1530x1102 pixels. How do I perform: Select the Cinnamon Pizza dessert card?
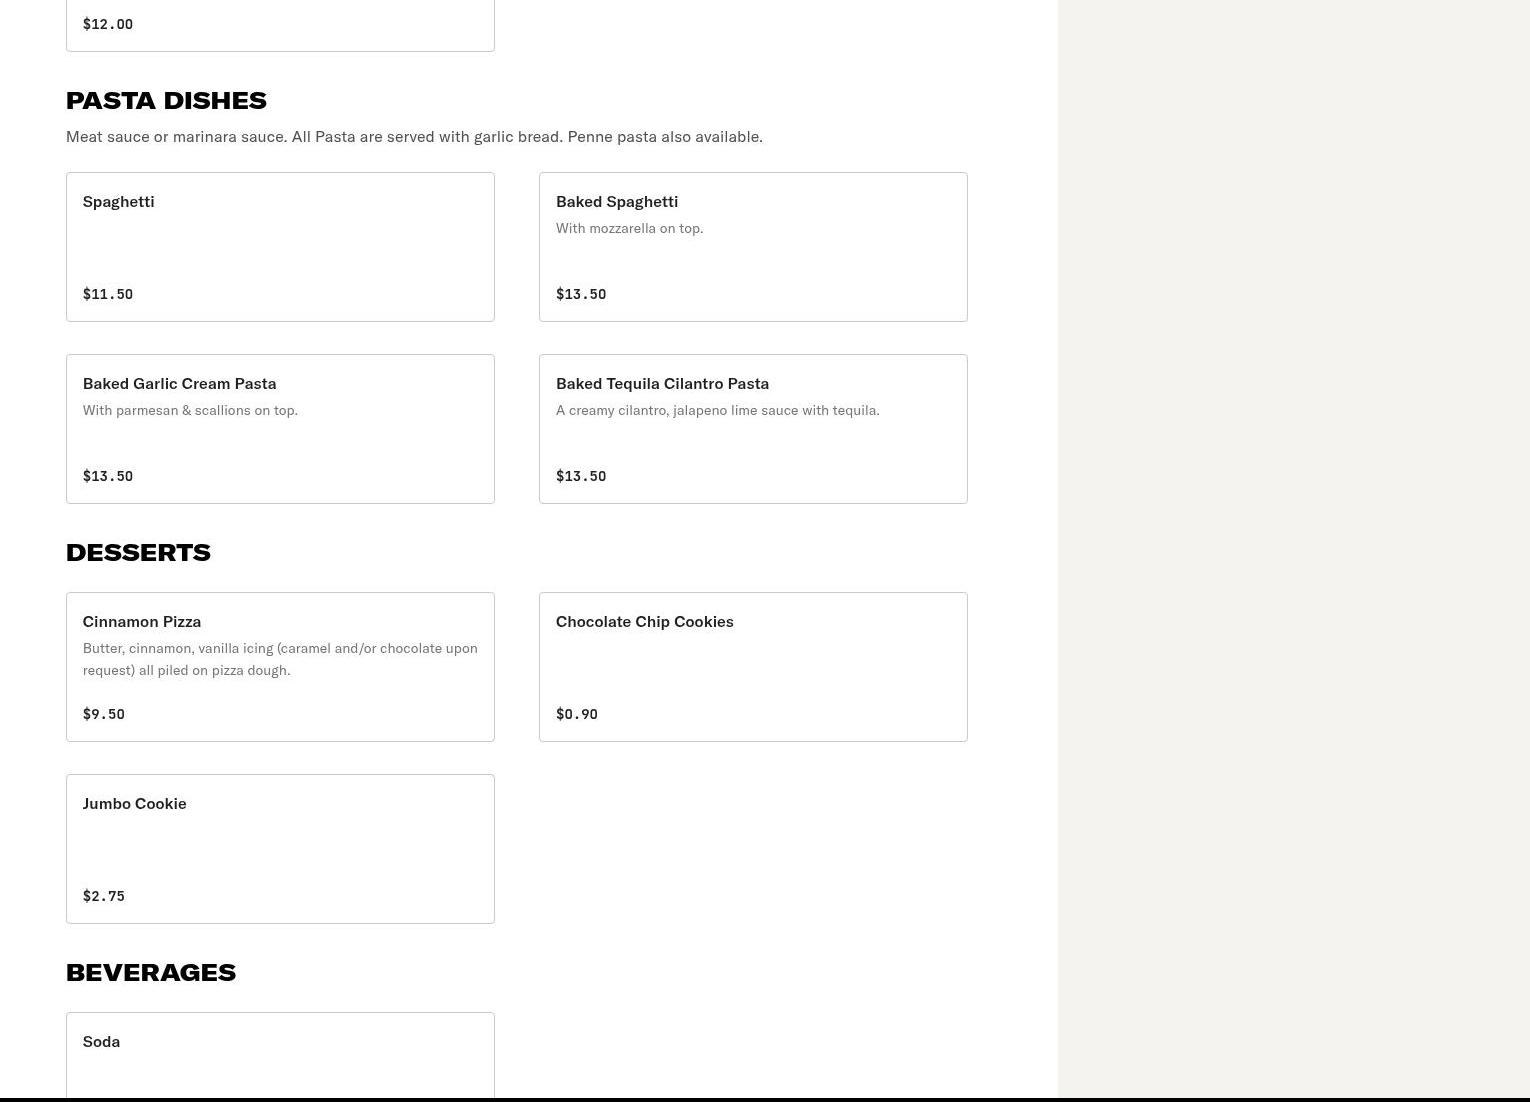(x=280, y=667)
